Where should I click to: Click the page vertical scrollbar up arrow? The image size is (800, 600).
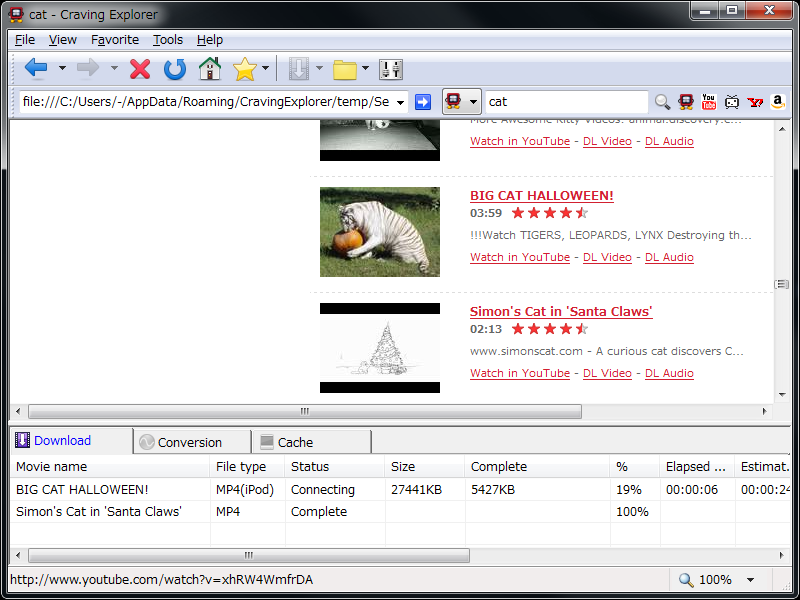tap(782, 129)
